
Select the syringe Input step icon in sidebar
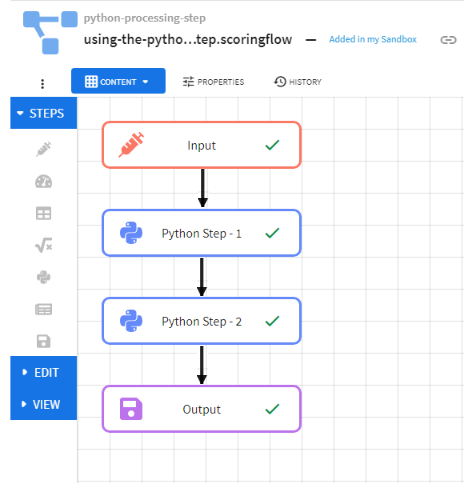point(44,149)
